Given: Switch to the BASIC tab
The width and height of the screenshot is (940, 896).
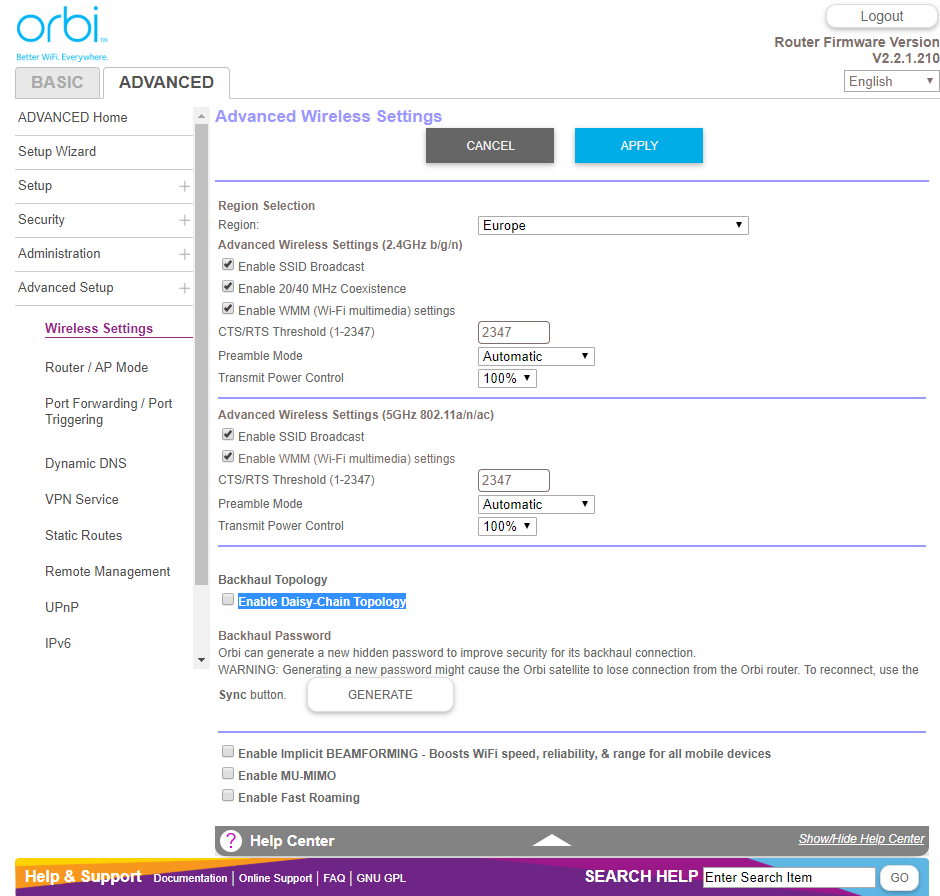Looking at the screenshot, I should coord(58,83).
